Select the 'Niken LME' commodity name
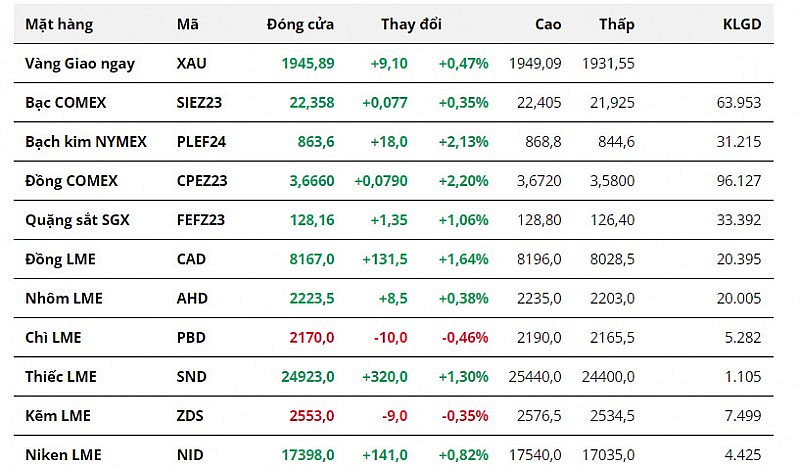This screenshot has width=800, height=468. (x=62, y=455)
